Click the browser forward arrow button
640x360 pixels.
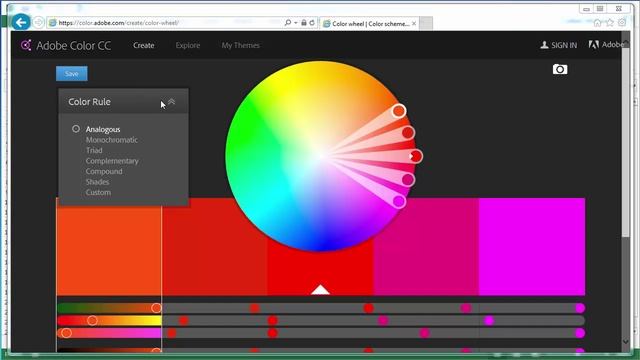pos(38,22)
